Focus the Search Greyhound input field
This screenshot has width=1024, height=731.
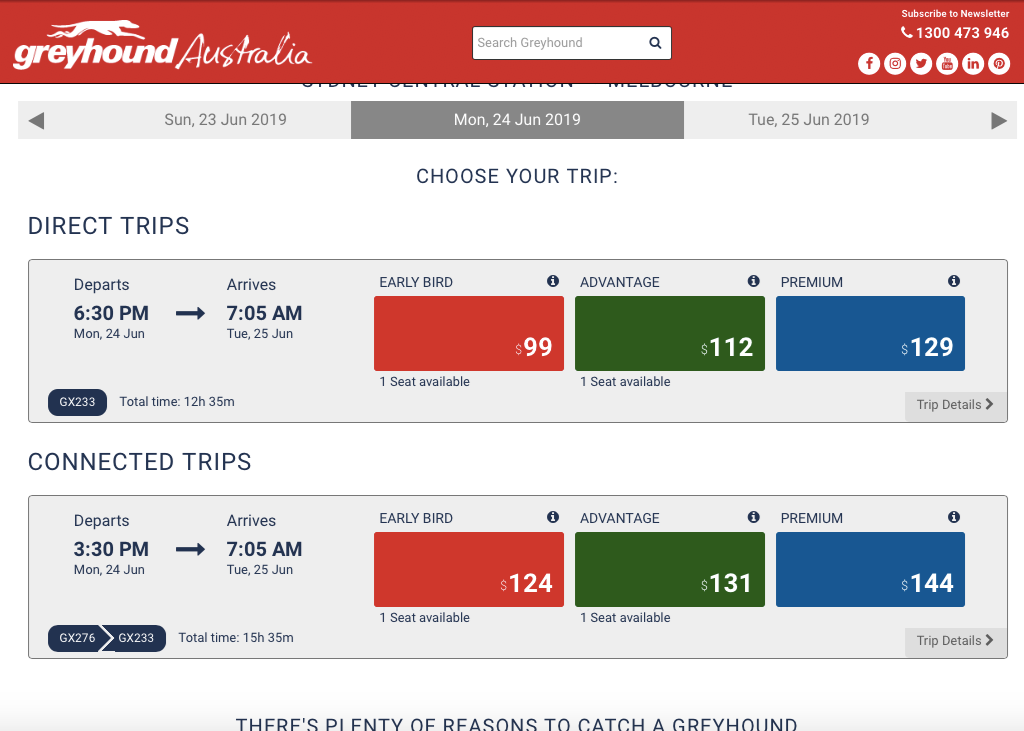click(558, 43)
